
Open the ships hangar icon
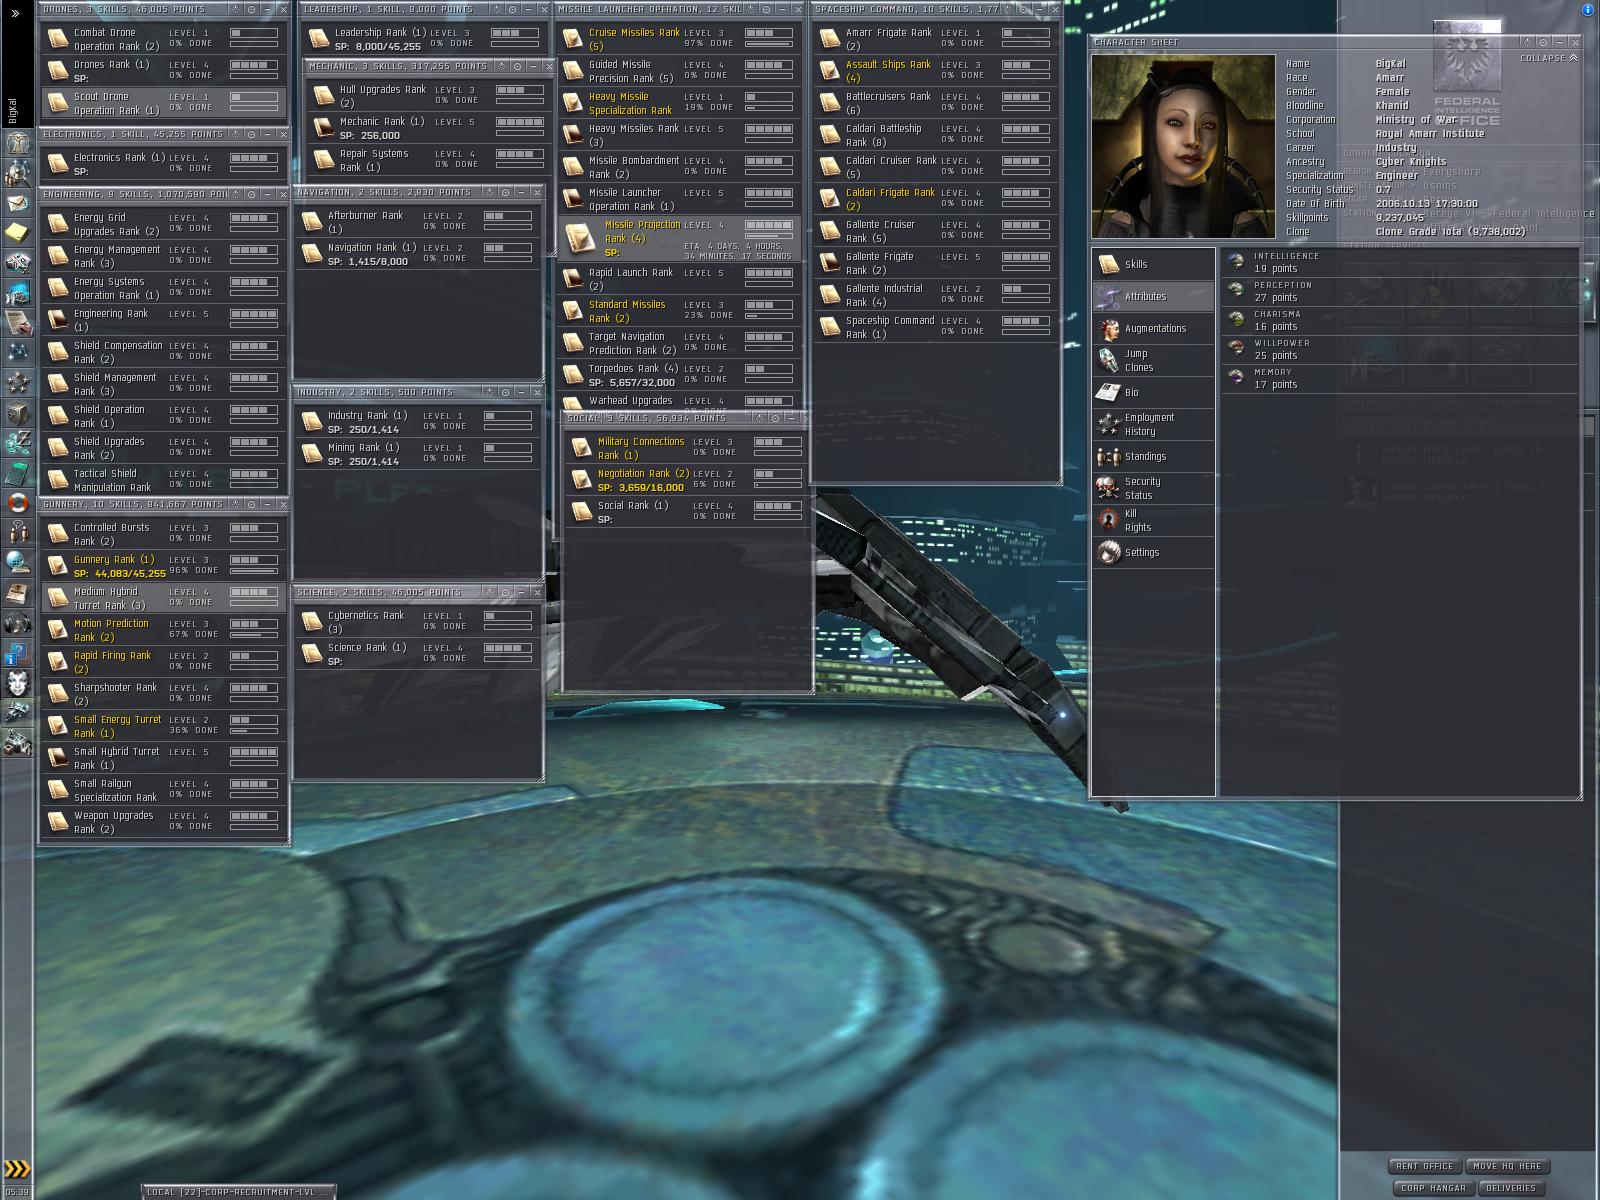click(17, 713)
